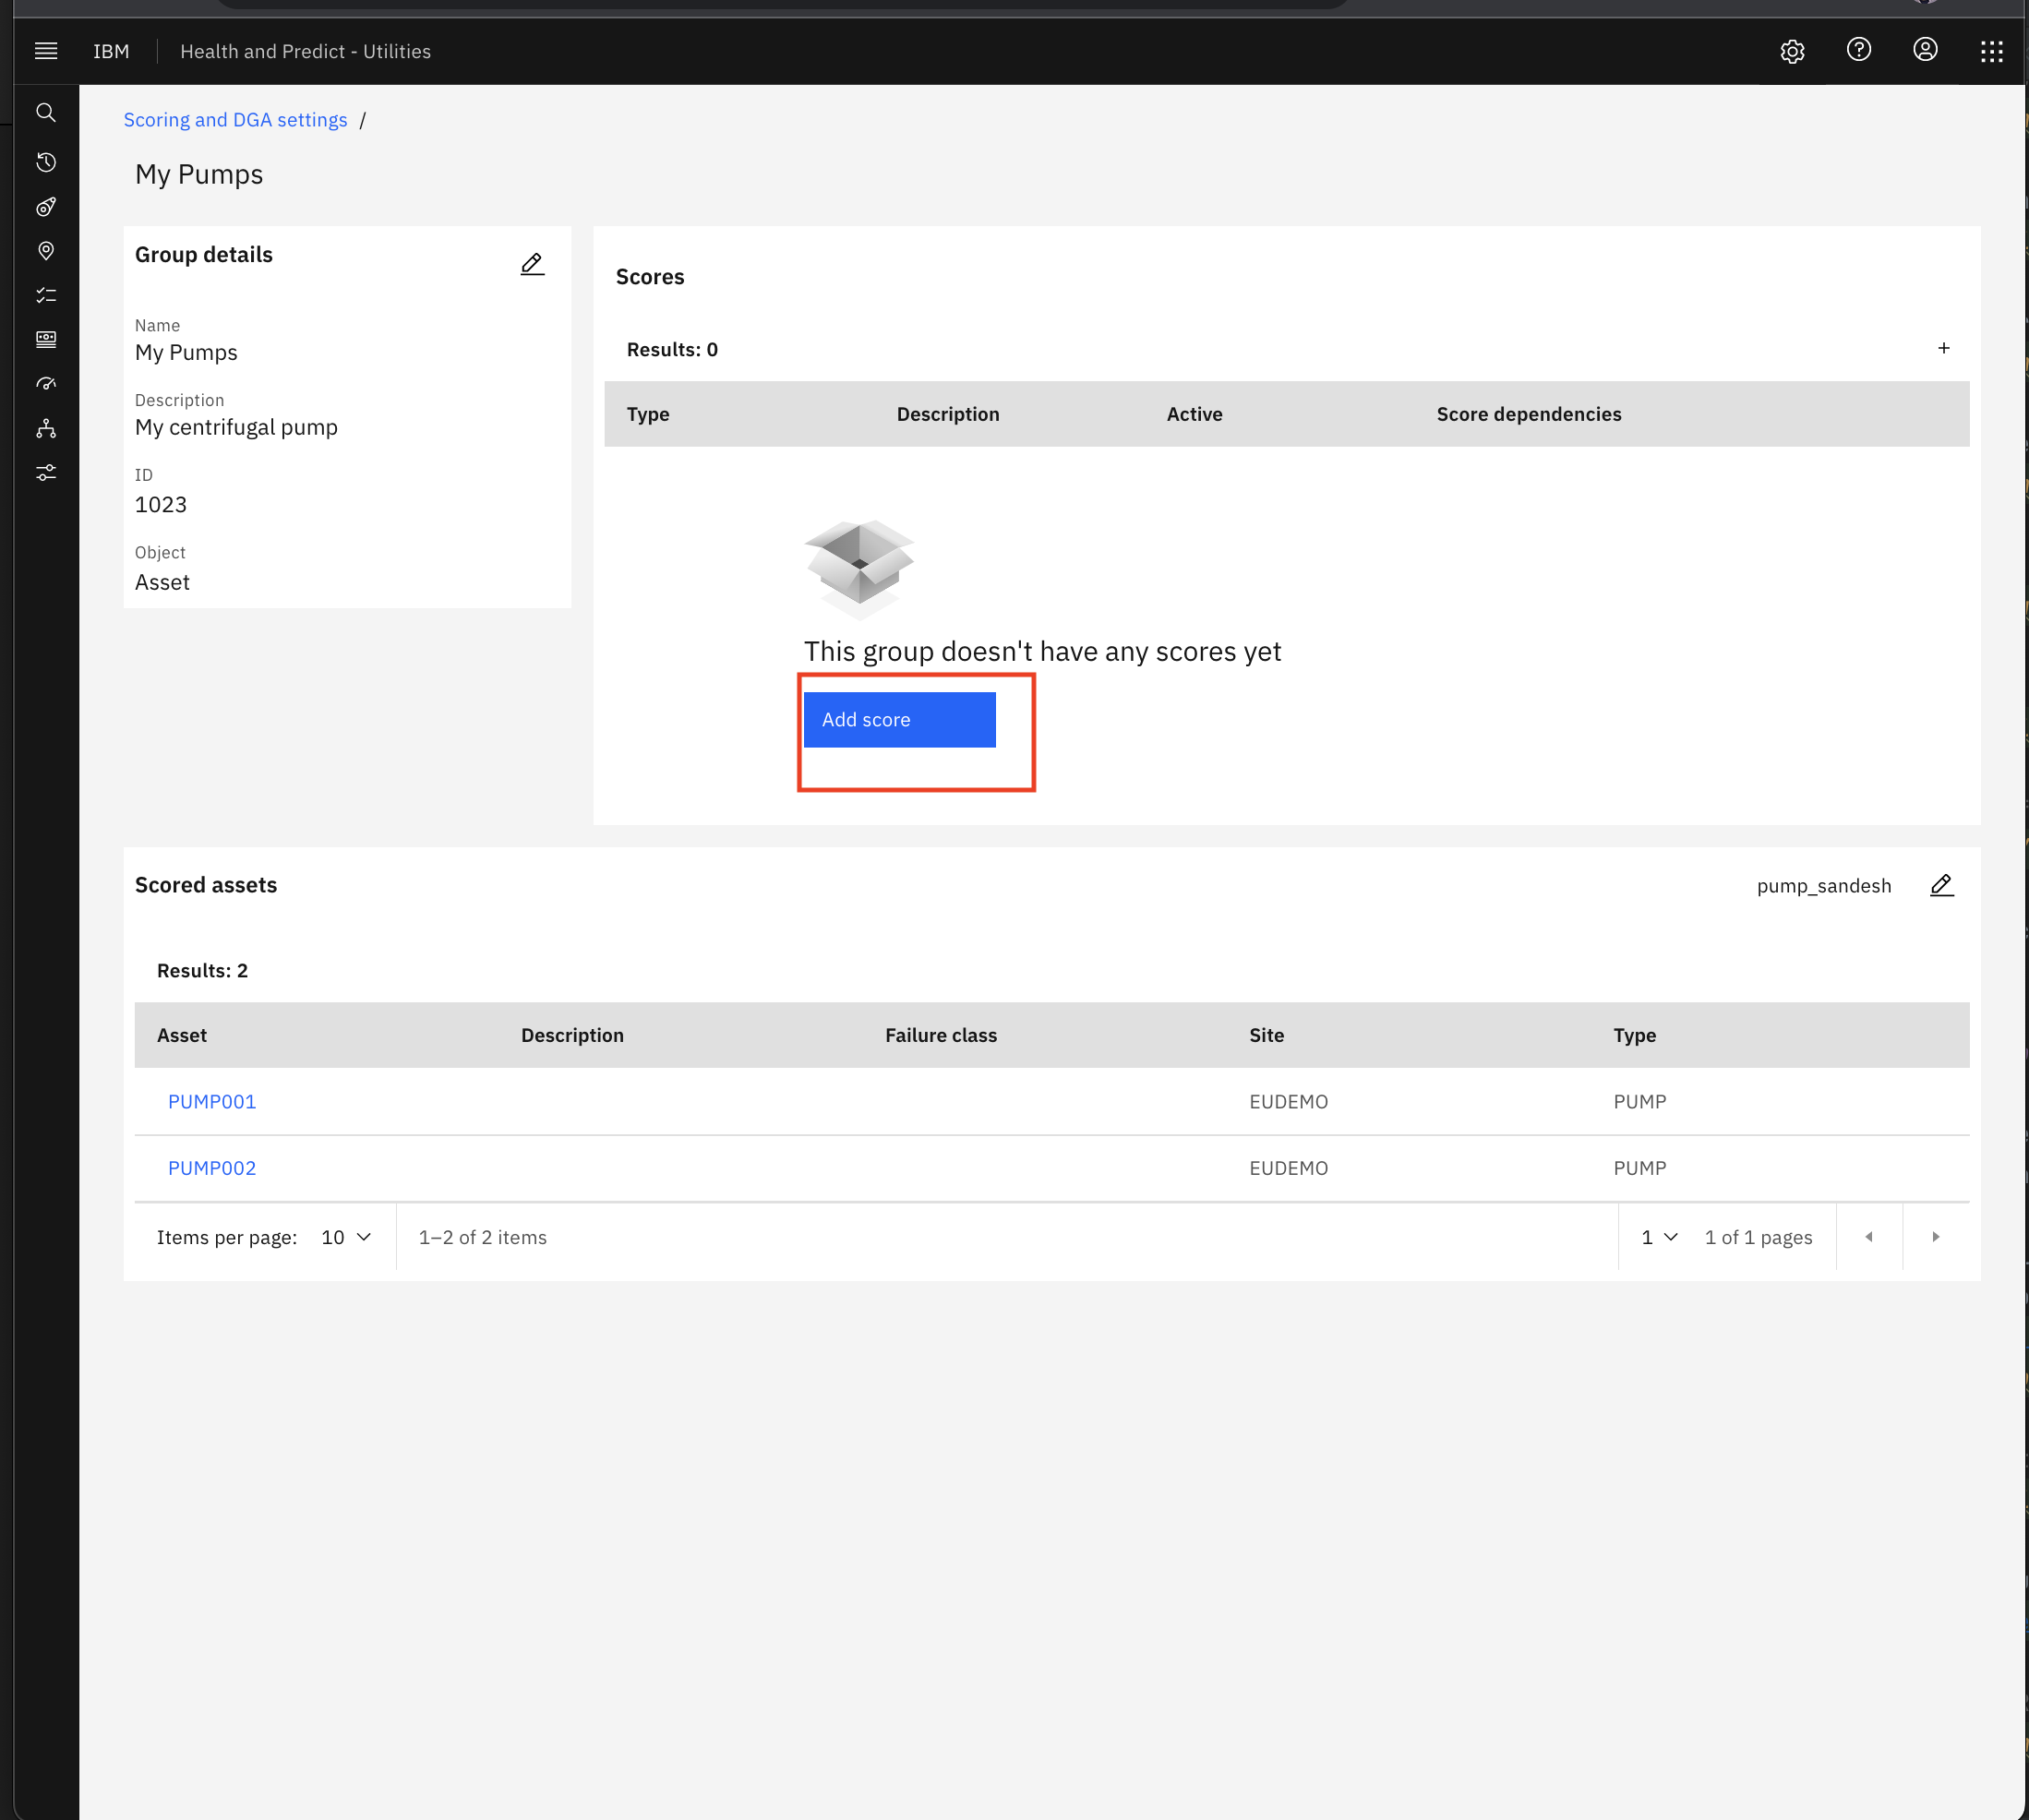Open the recent history sidebar icon
The height and width of the screenshot is (1820, 2029).
point(46,162)
